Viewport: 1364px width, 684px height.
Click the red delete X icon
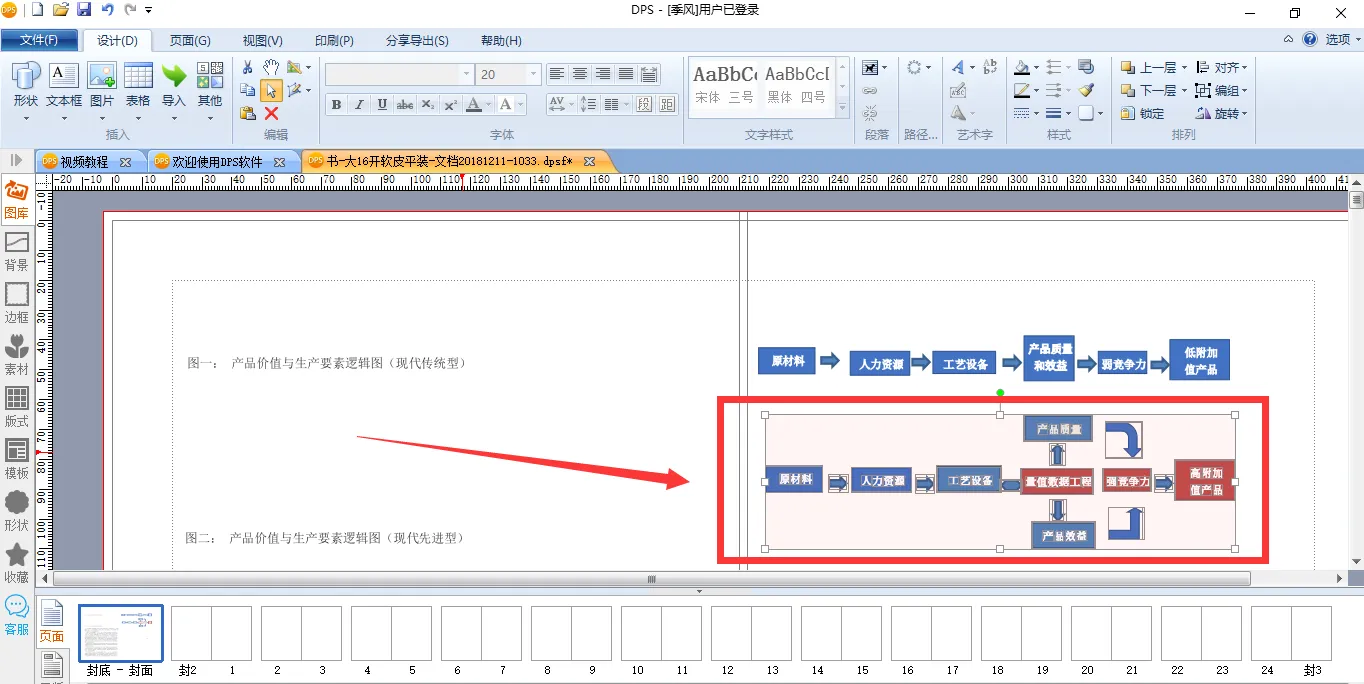click(271, 113)
